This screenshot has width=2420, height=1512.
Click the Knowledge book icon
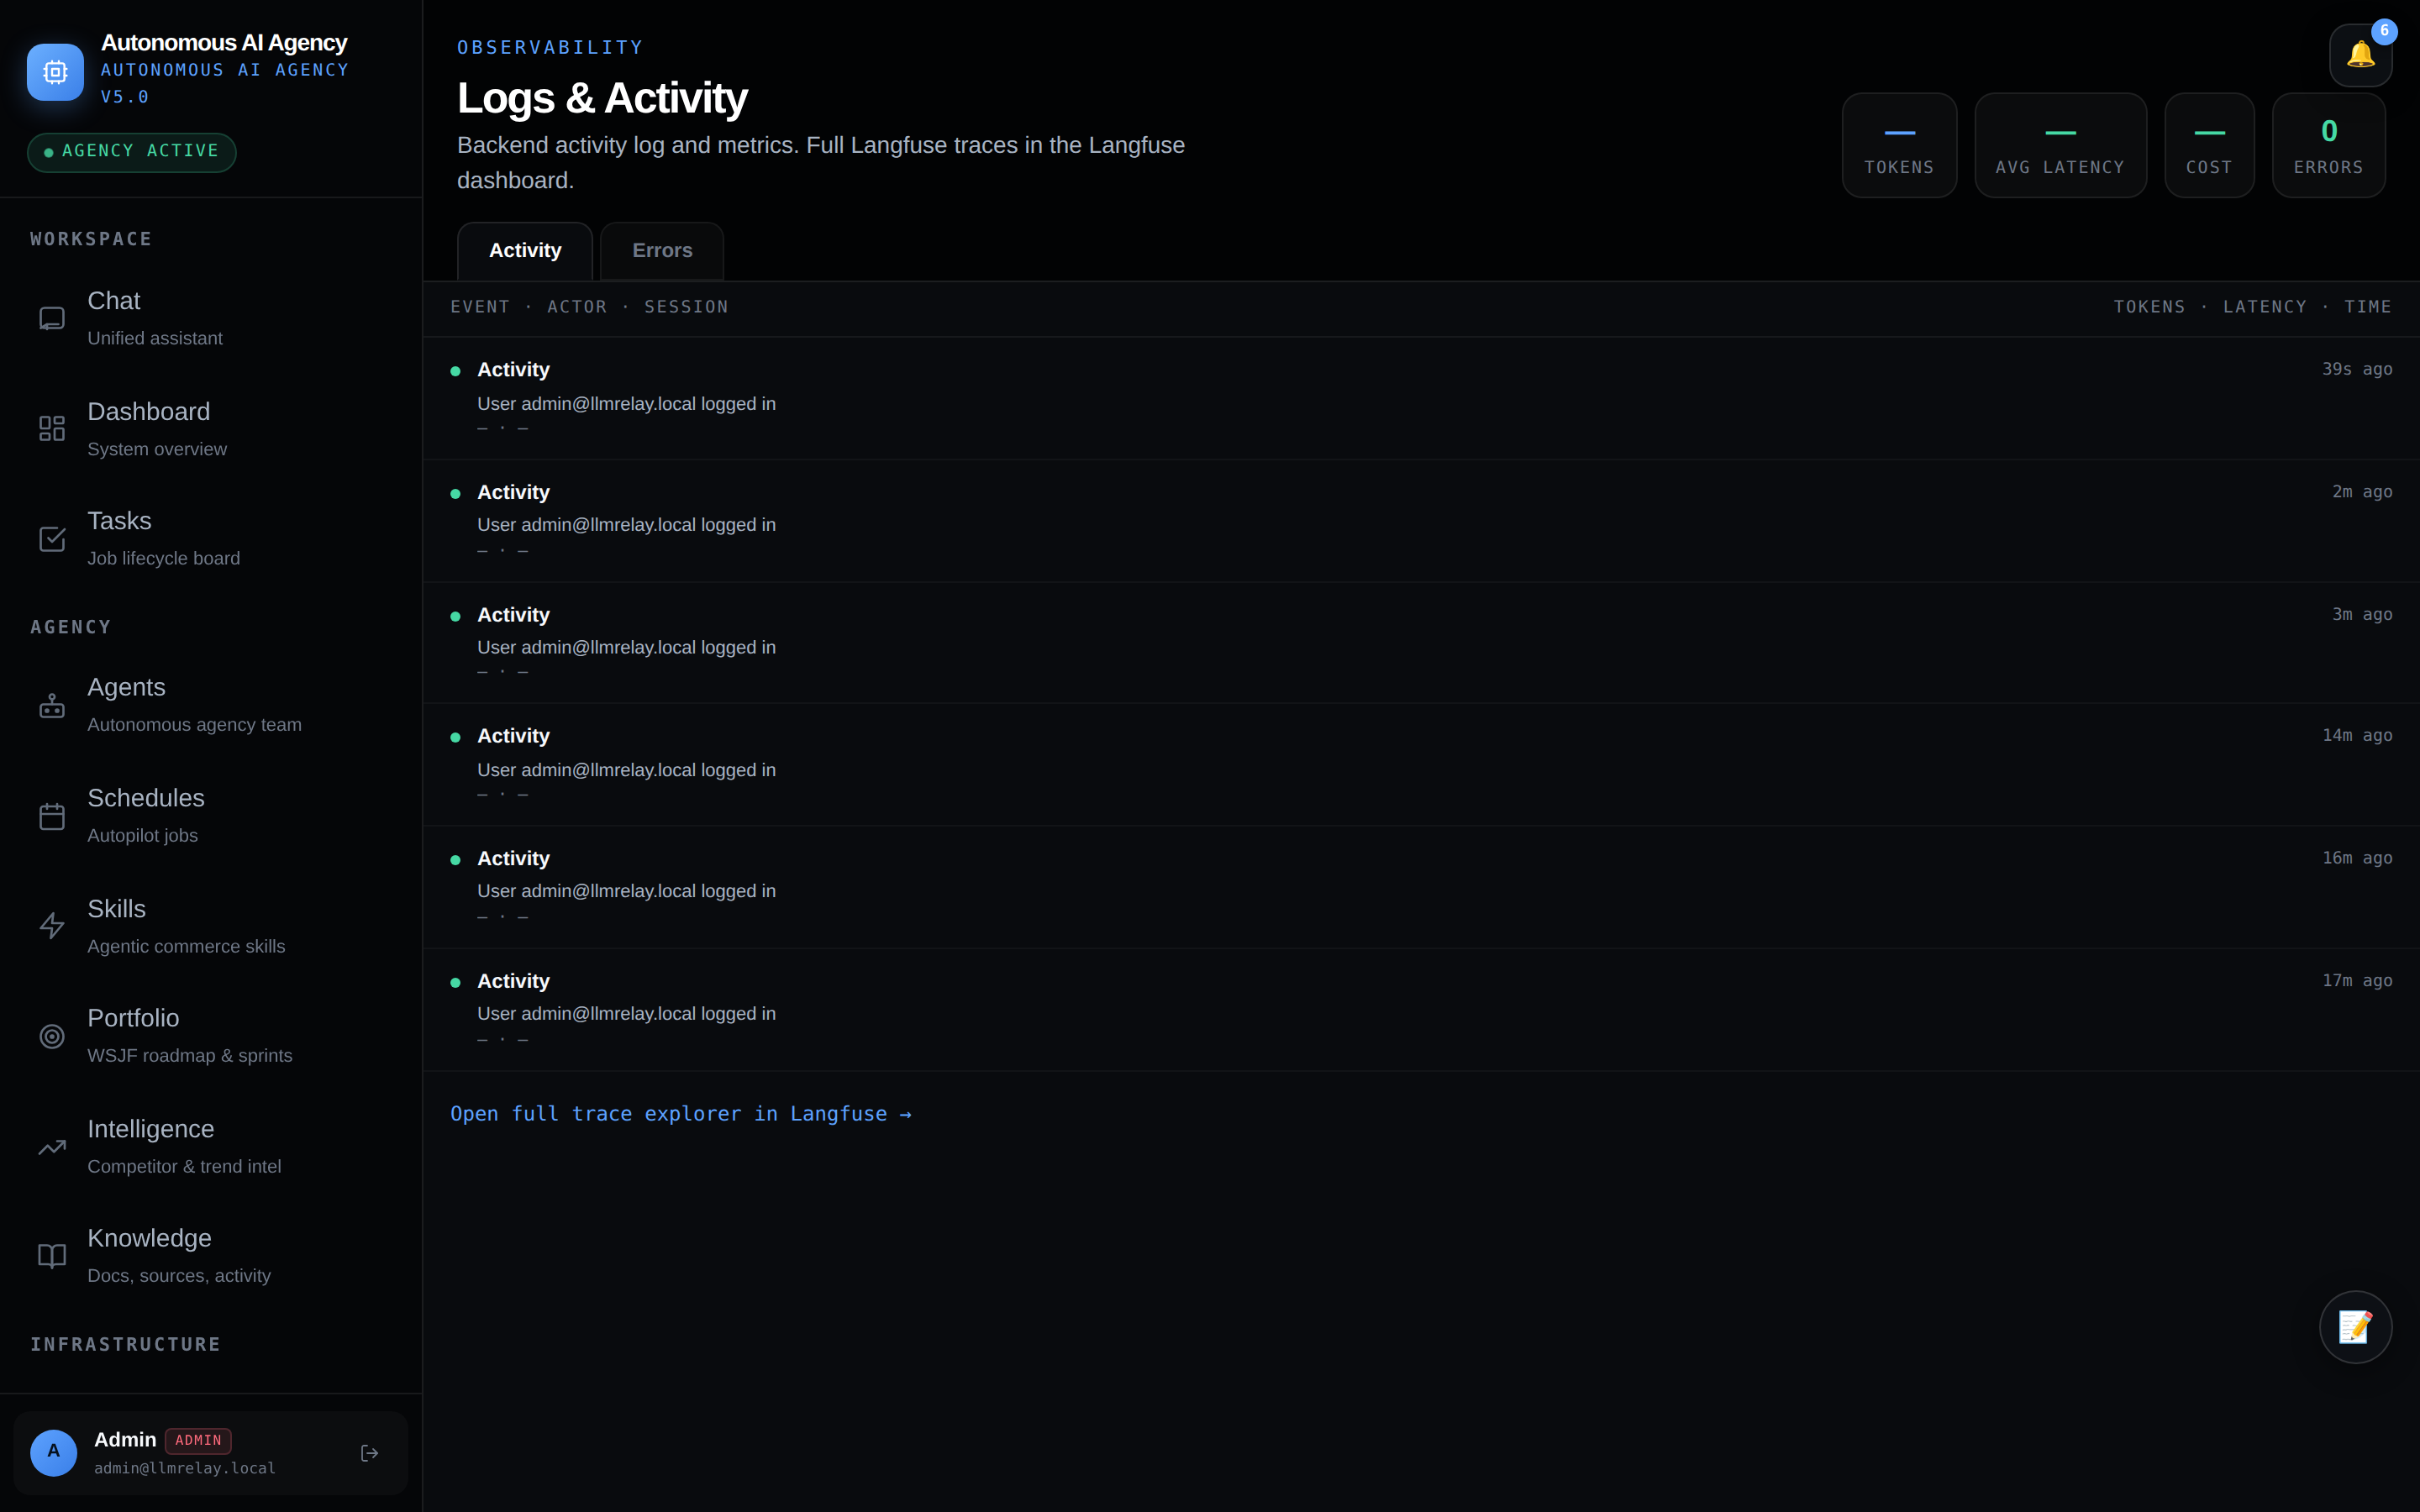click(52, 1256)
